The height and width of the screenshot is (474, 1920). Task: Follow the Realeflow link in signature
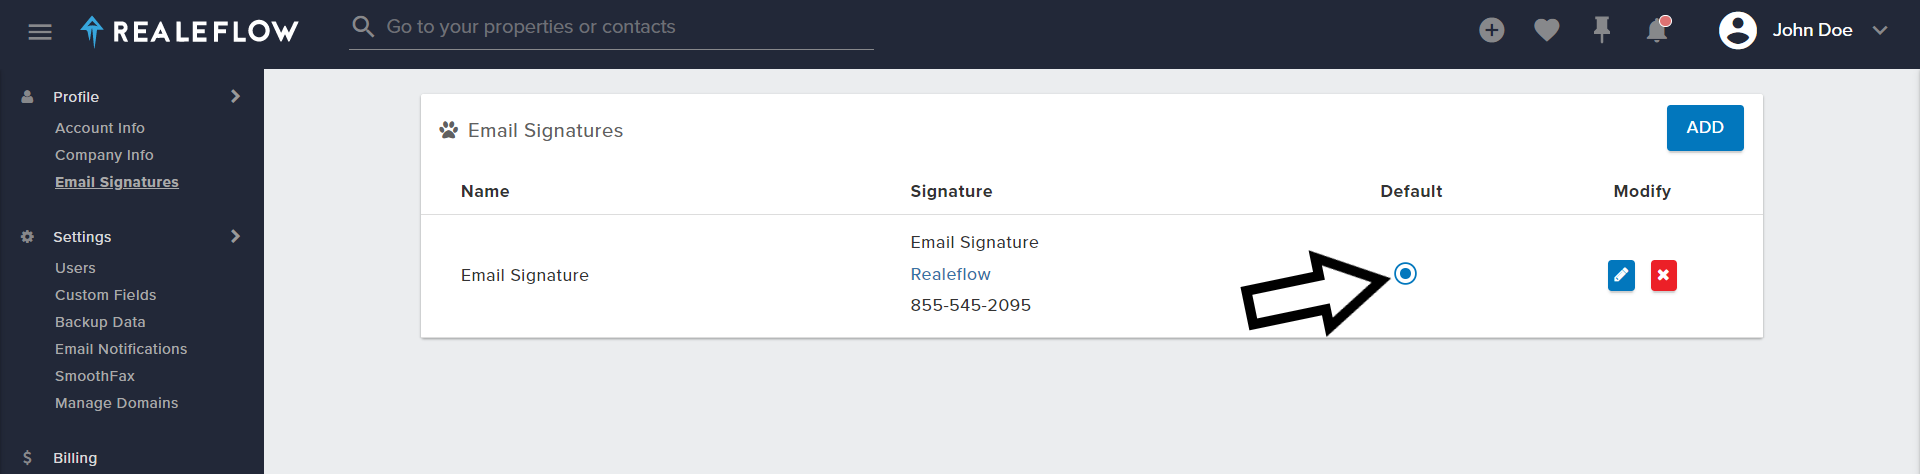coord(950,274)
